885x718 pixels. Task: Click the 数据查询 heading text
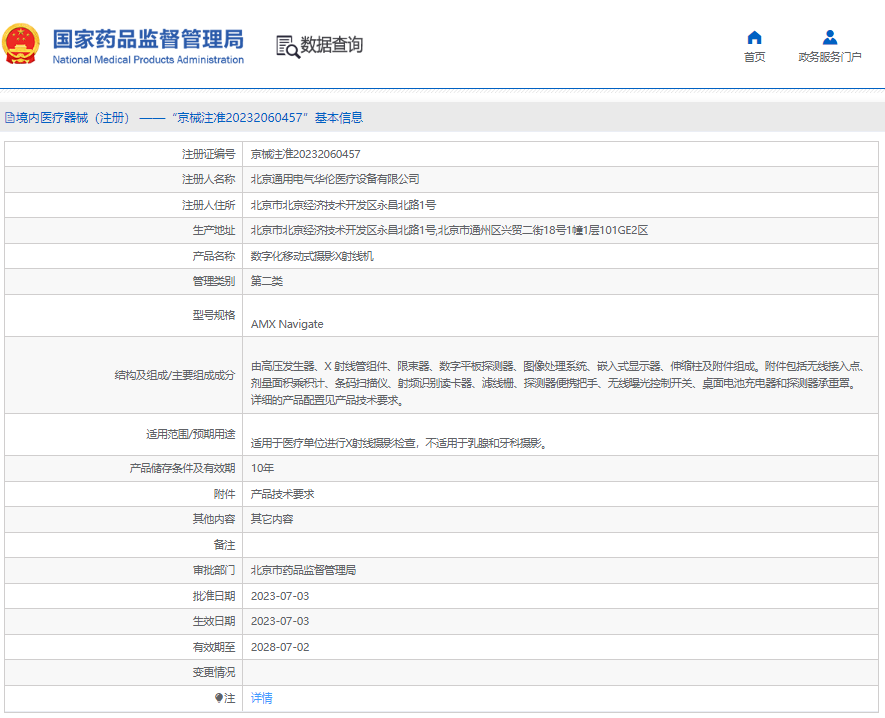click(x=331, y=45)
